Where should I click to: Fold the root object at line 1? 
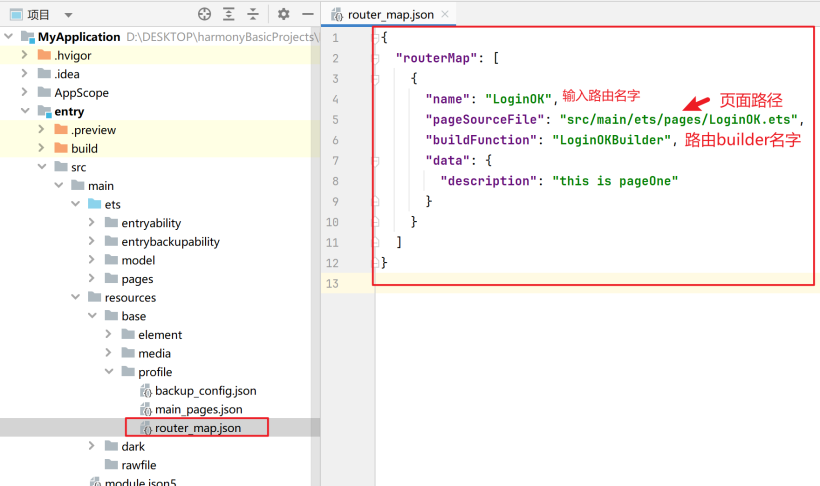click(x=375, y=38)
